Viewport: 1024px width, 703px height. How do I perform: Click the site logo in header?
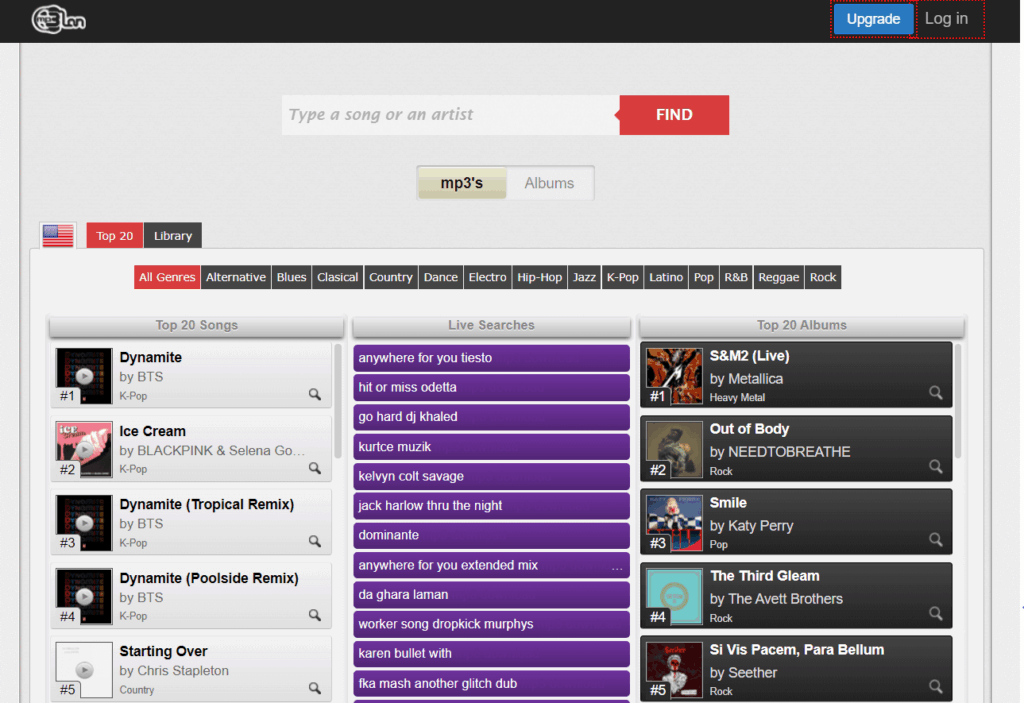pyautogui.click(x=58, y=19)
